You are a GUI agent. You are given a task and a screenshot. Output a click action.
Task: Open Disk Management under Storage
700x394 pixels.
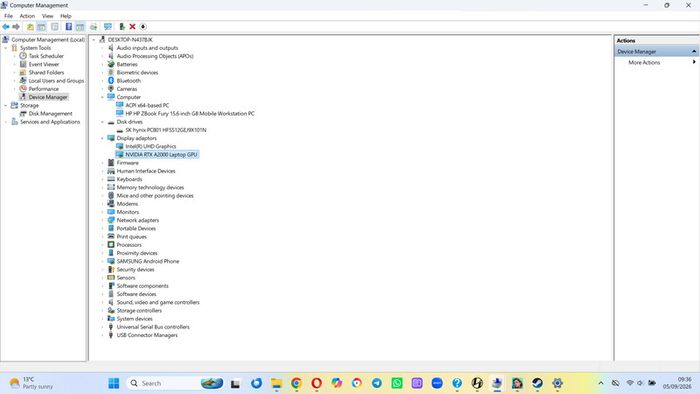click(x=50, y=114)
